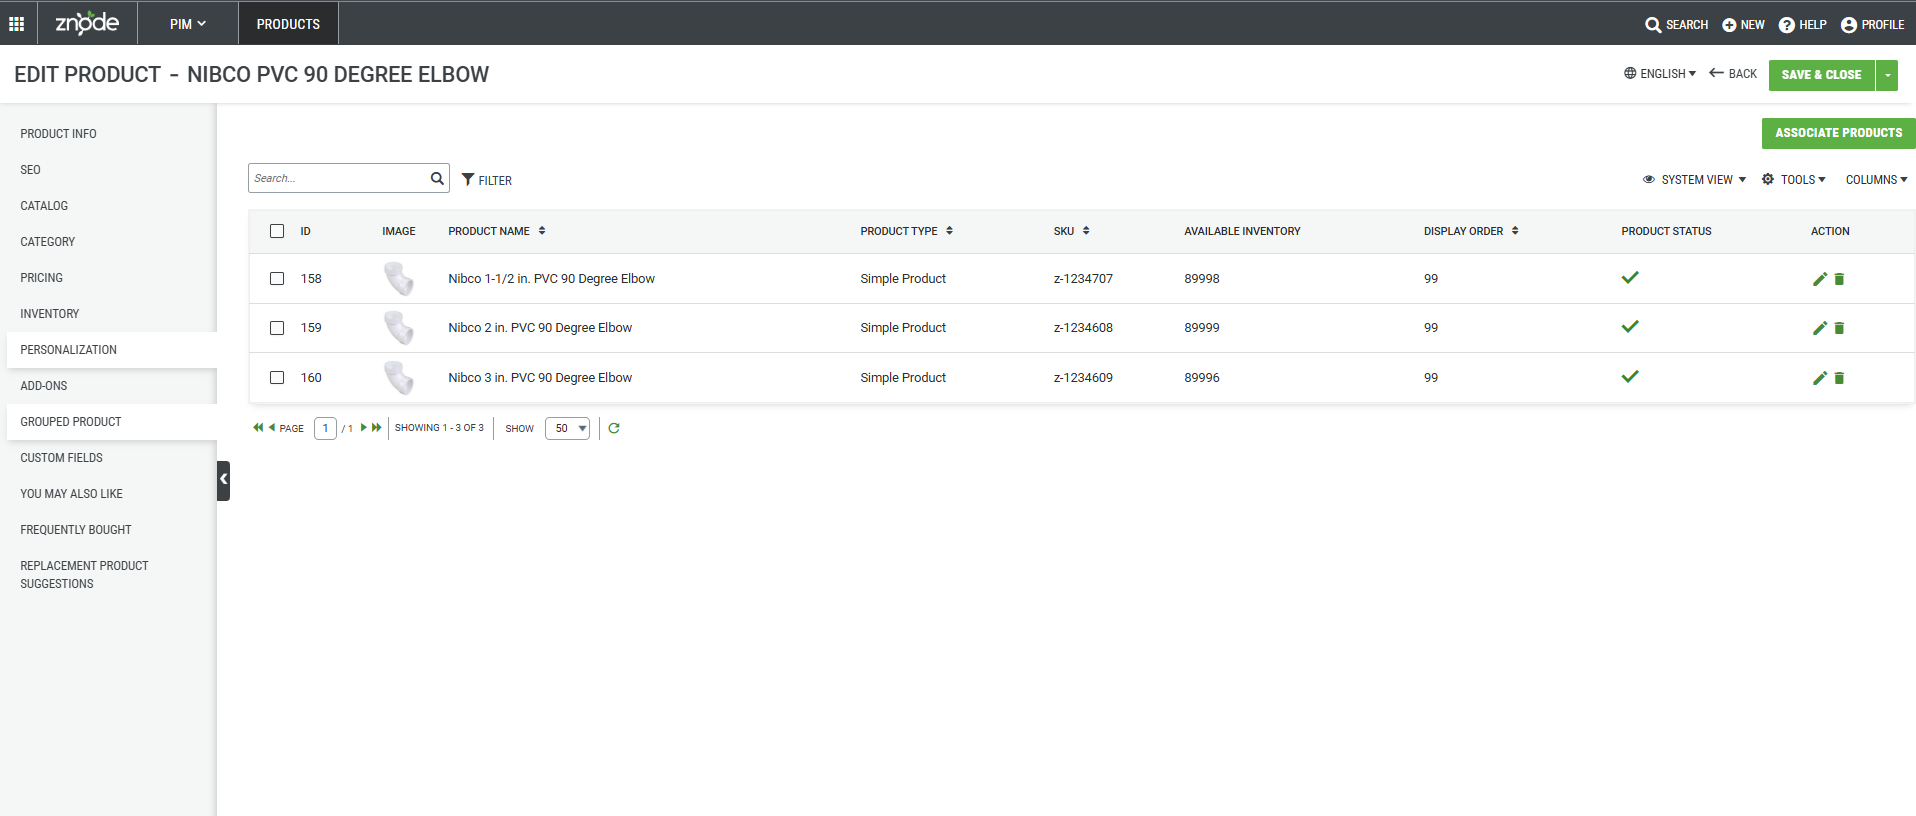Go to last page arrow
Screen dimensions: 1916x816
(377, 427)
